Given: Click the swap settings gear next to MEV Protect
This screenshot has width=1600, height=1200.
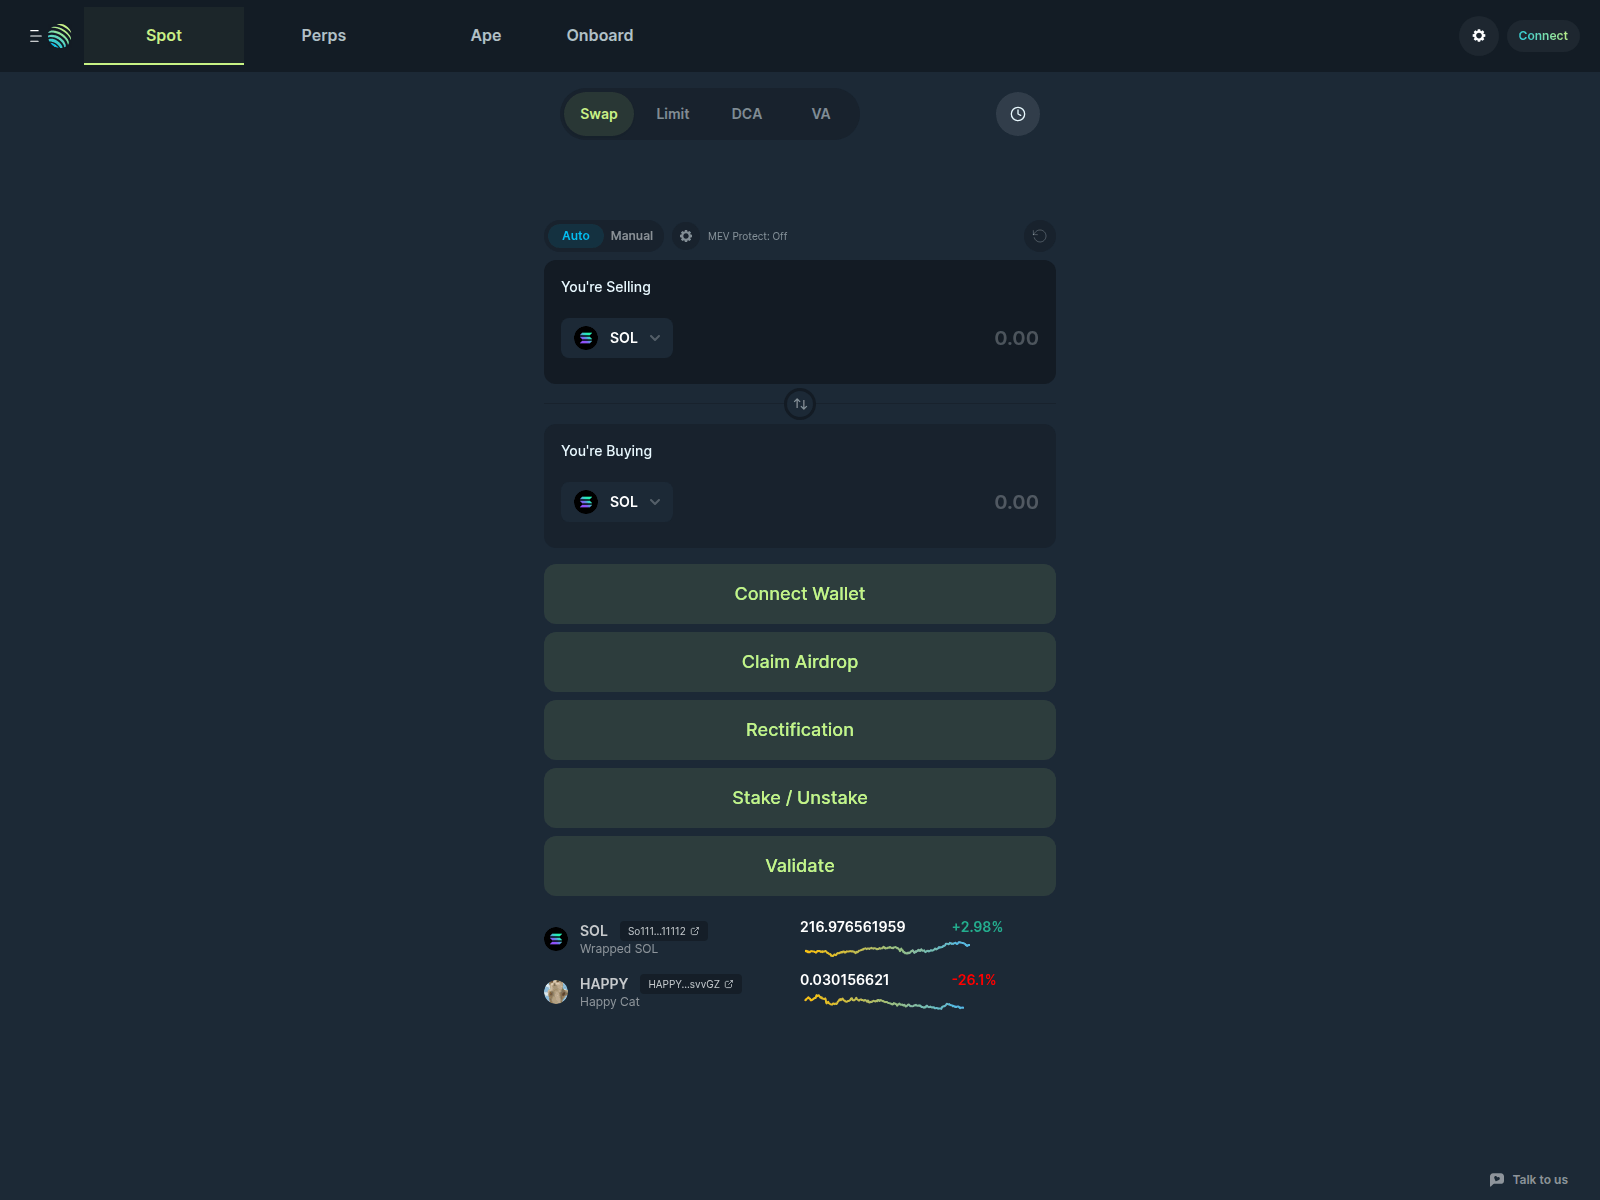Looking at the screenshot, I should click(686, 236).
